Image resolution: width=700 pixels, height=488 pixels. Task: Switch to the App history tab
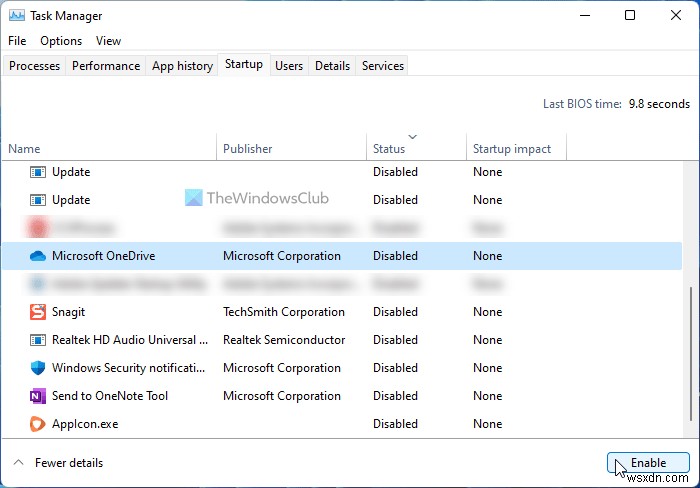[182, 66]
